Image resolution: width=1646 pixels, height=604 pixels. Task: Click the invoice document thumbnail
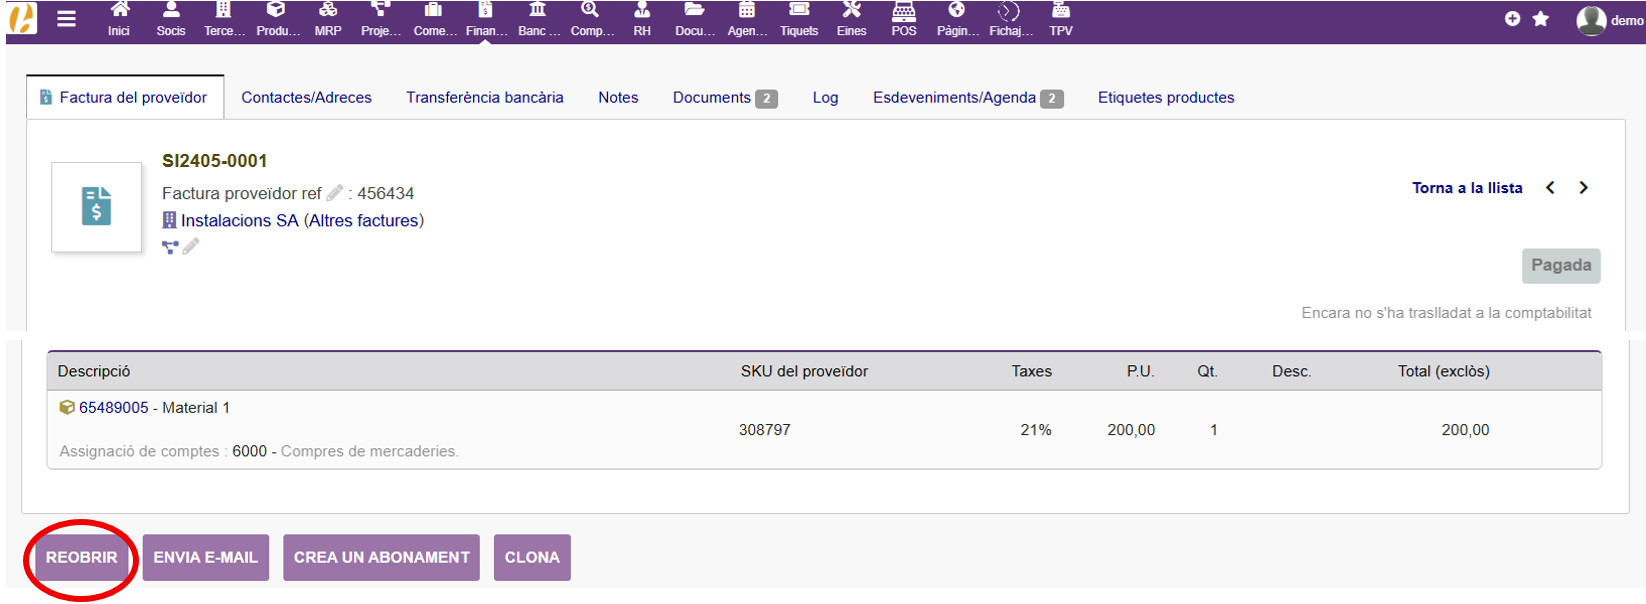[x=97, y=207]
